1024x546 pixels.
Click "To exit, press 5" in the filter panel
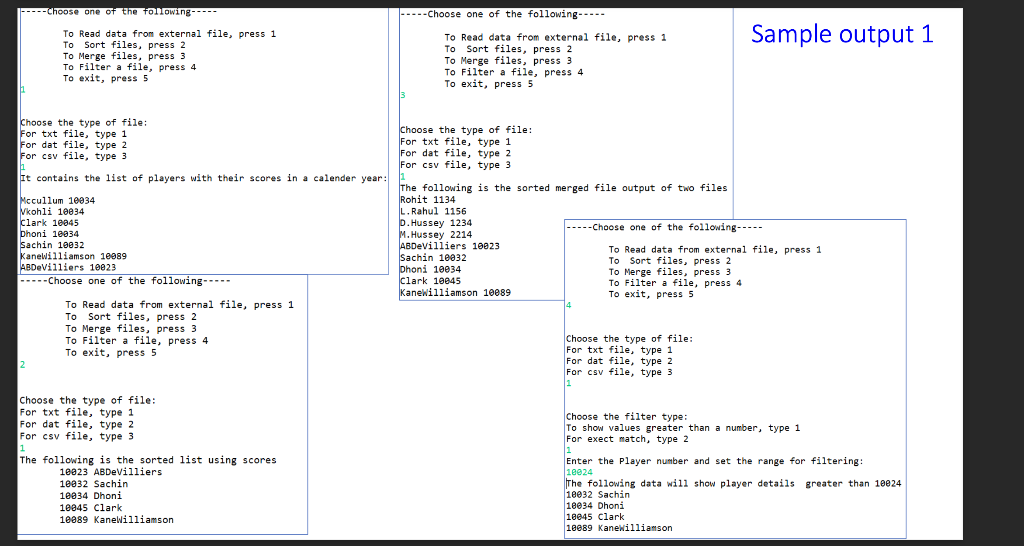coord(651,294)
